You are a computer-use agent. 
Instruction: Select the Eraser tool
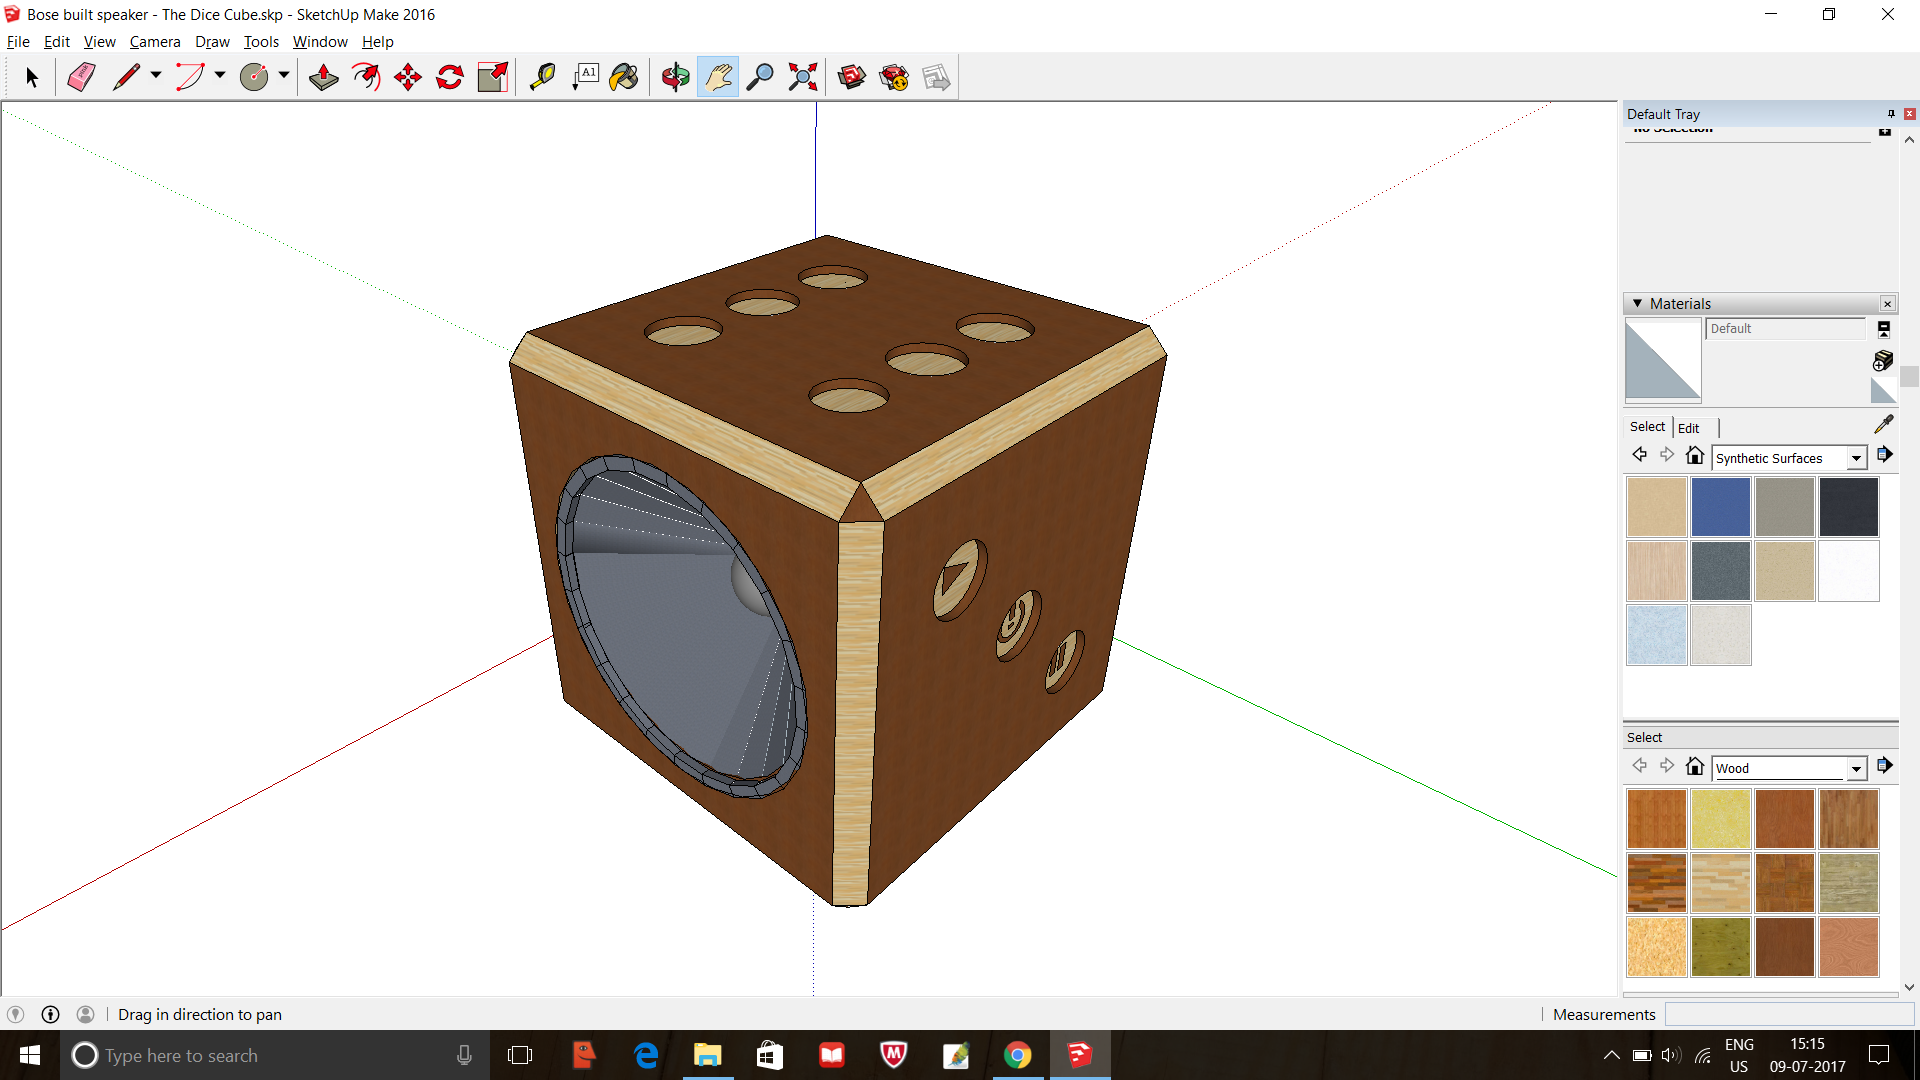pos(80,76)
